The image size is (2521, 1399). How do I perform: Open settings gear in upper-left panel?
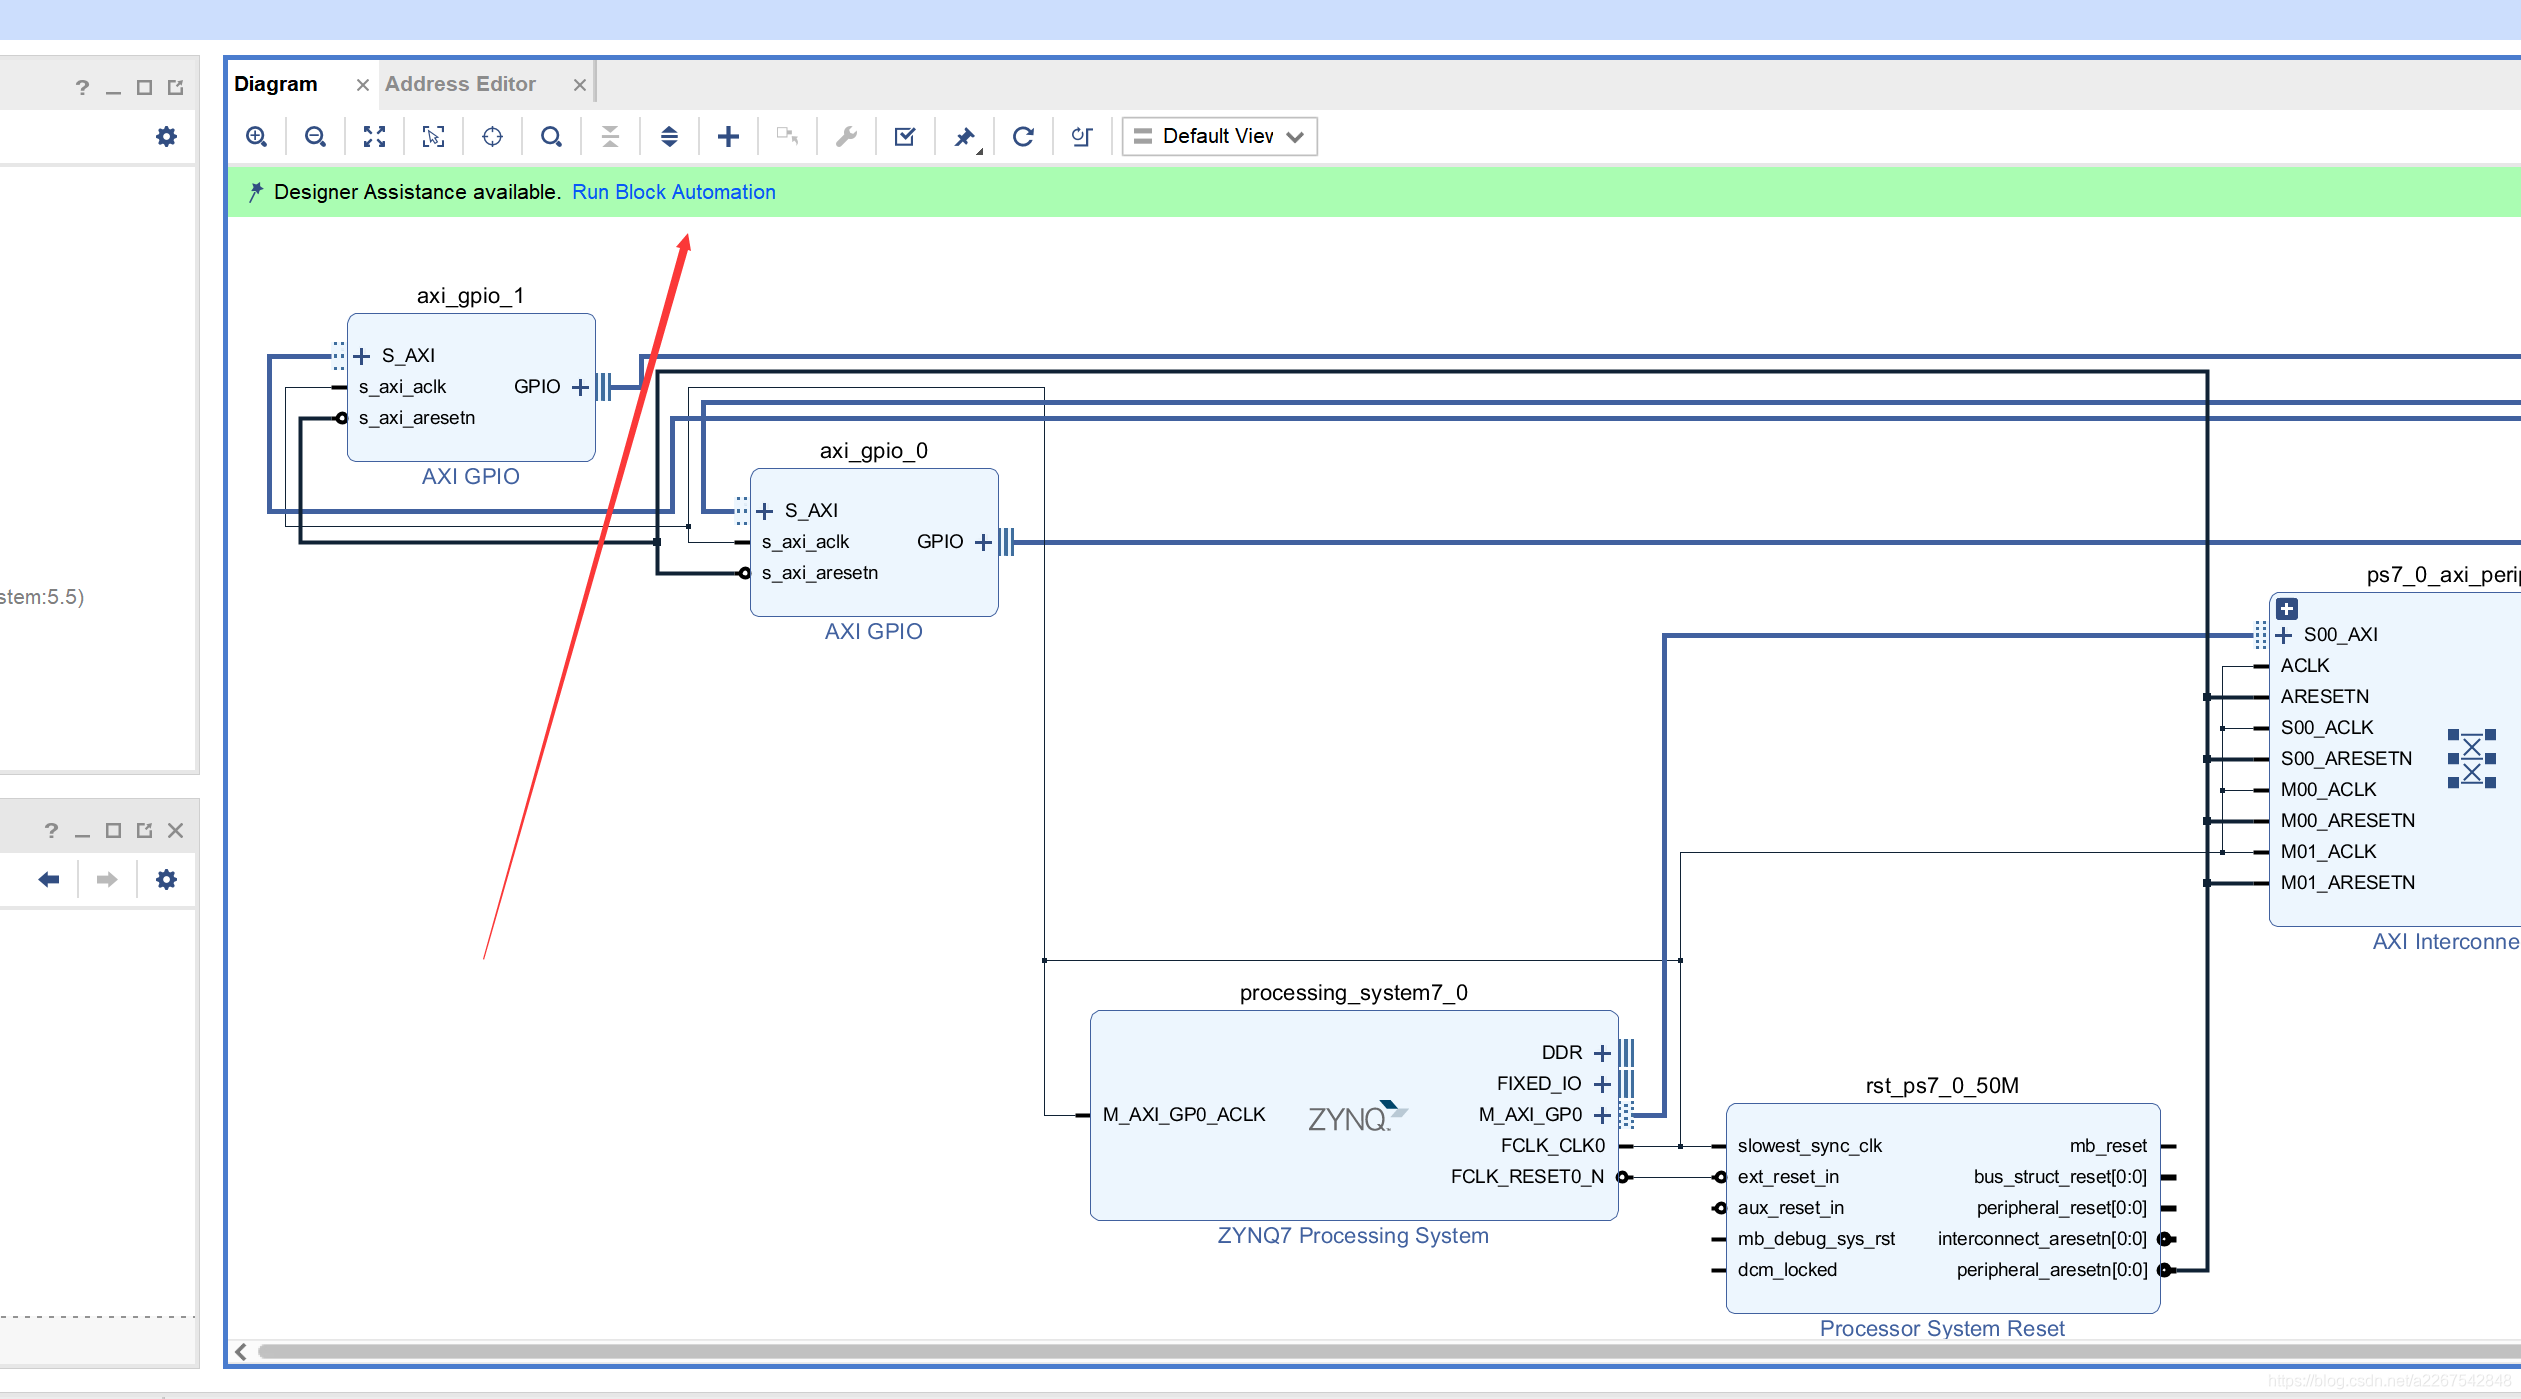point(166,137)
